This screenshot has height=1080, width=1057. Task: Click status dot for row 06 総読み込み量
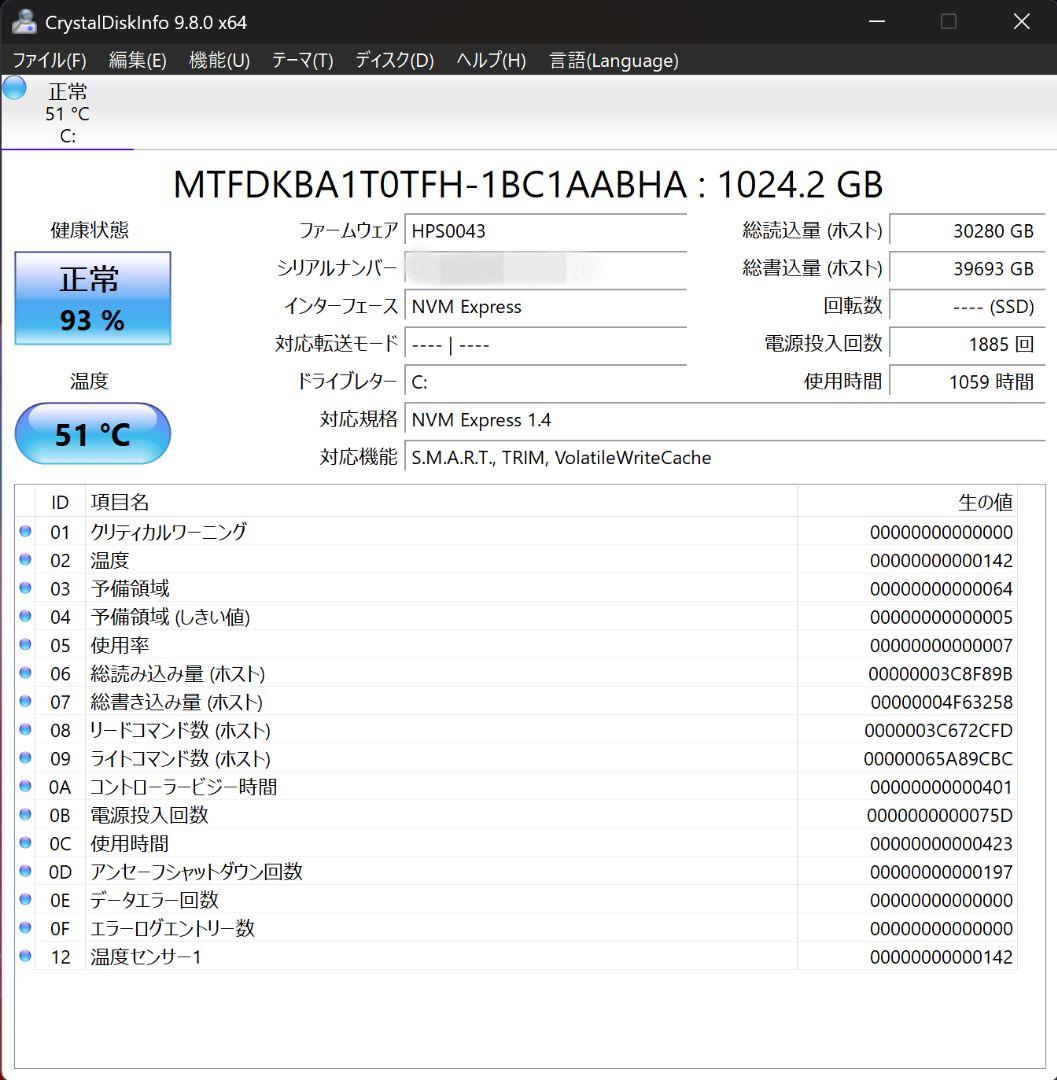(x=25, y=673)
